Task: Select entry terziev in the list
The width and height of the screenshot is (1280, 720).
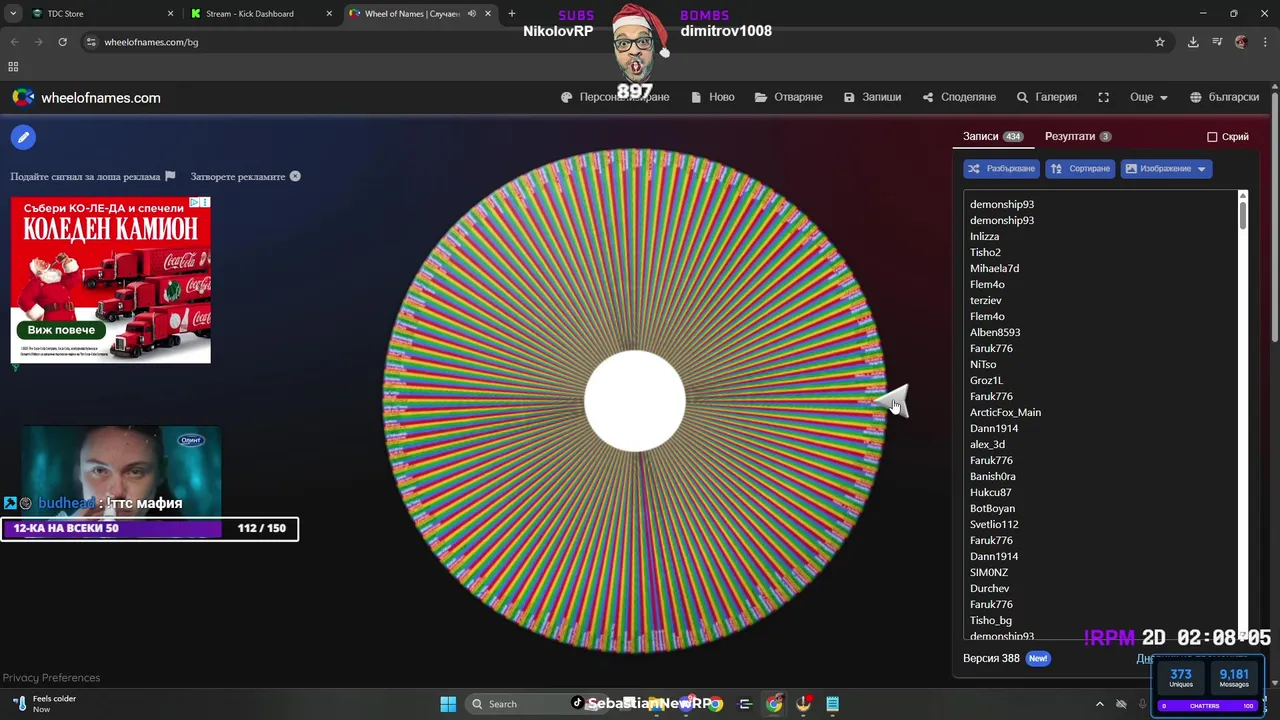Action: click(985, 300)
